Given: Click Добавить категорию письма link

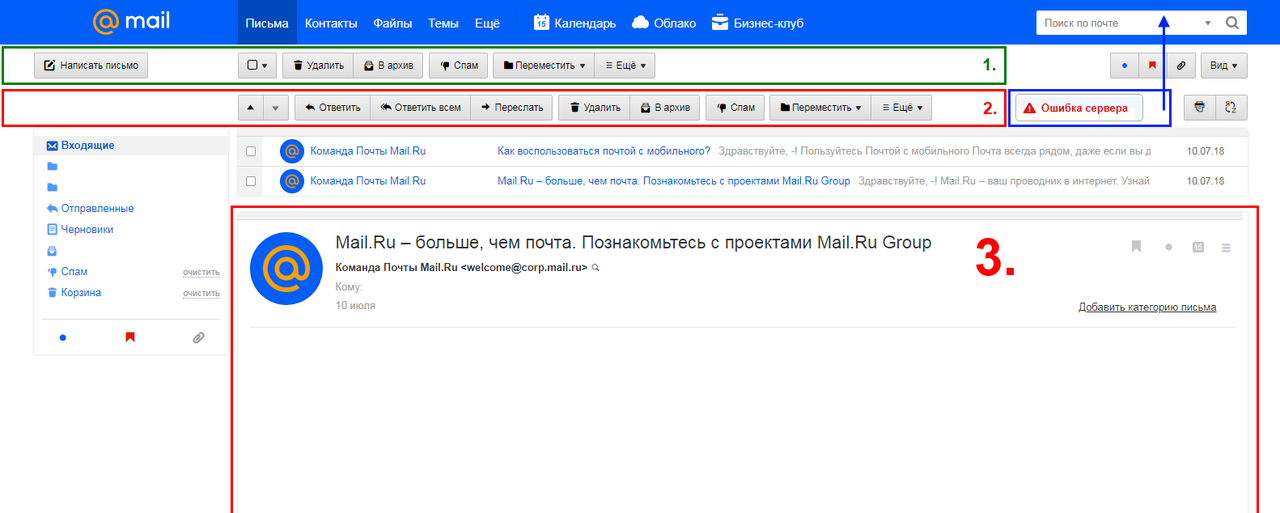Looking at the screenshot, I should [x=1147, y=307].
